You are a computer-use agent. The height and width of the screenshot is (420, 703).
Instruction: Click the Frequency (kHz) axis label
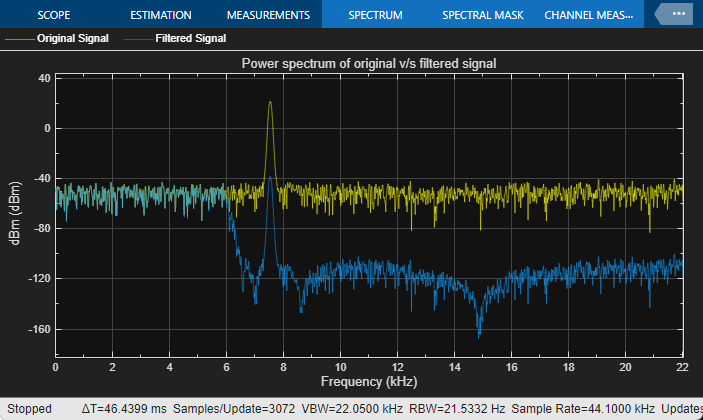click(369, 381)
